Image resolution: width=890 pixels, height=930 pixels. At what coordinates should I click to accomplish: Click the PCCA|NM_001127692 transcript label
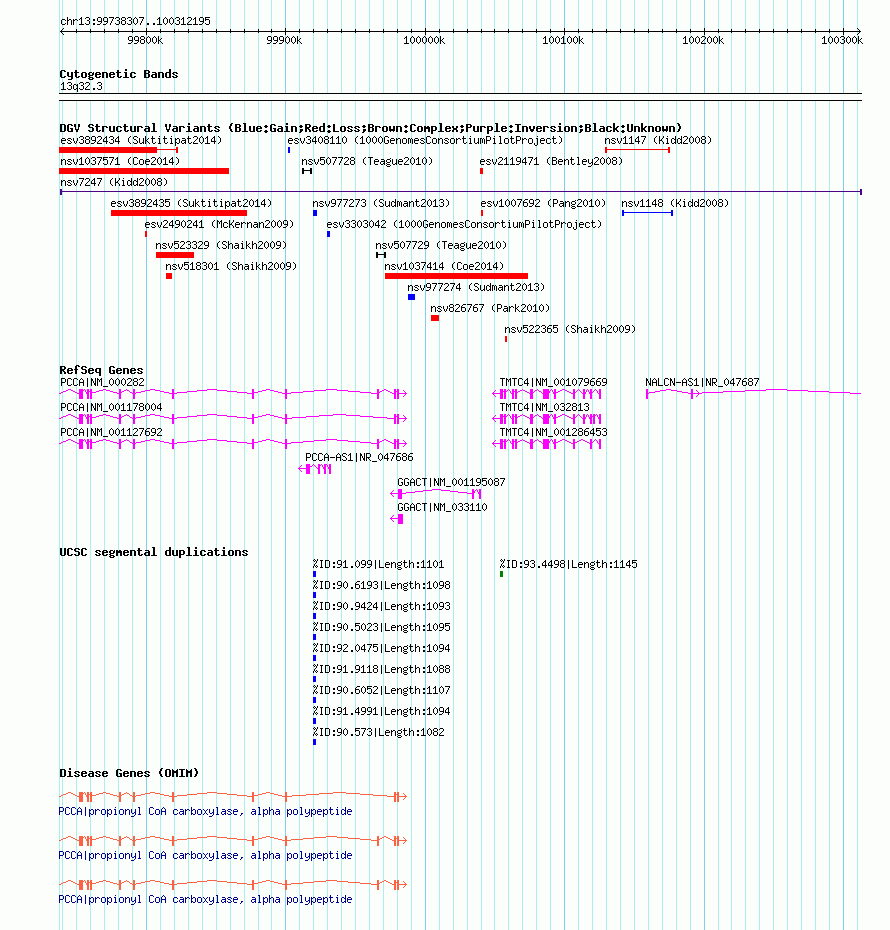[111, 433]
